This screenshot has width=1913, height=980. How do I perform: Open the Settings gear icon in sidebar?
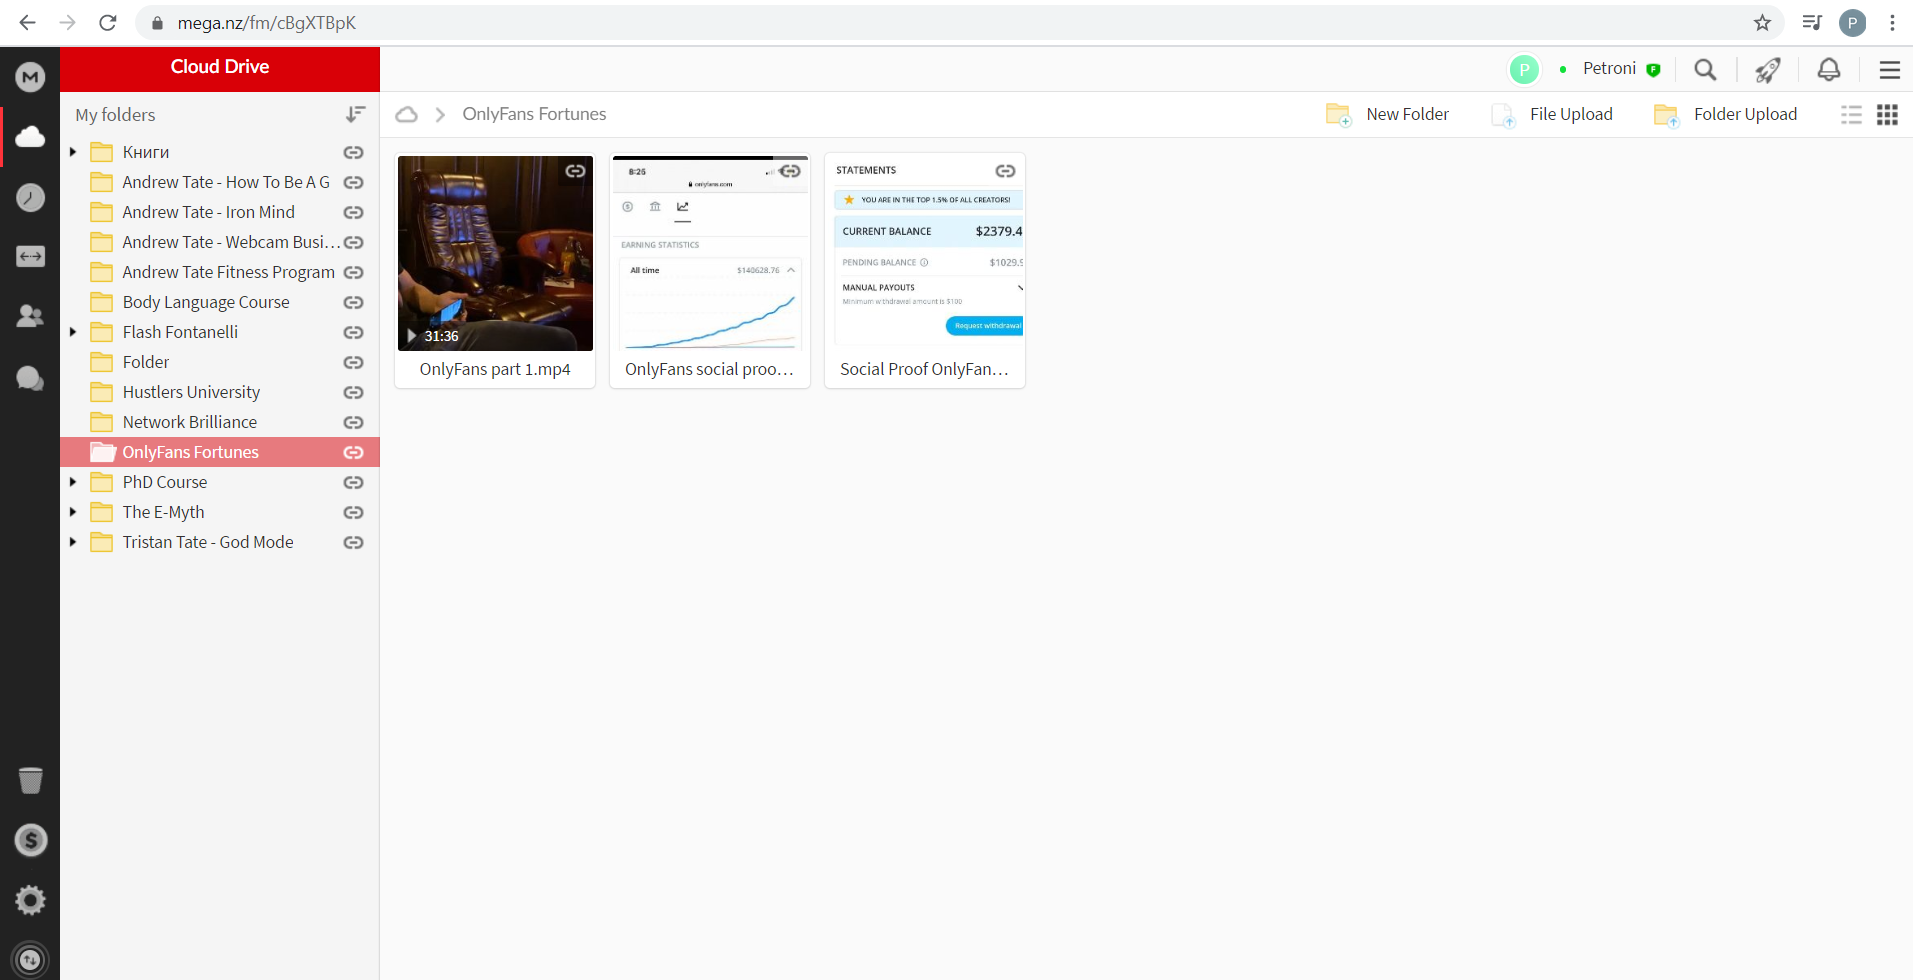(x=30, y=900)
